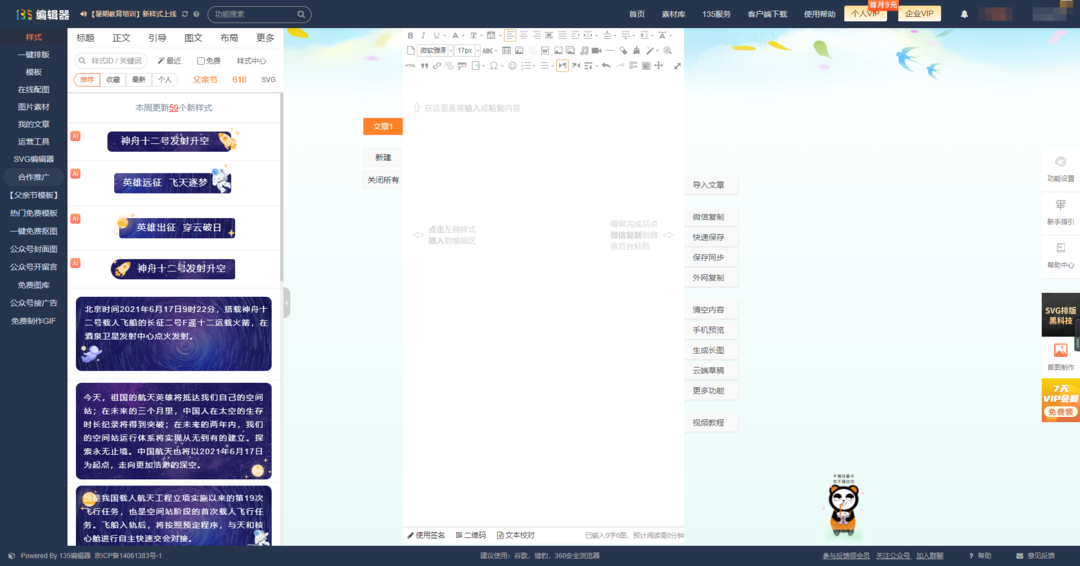Insert an emoji with the smiley icon
The width and height of the screenshot is (1080, 566).
tap(512, 66)
